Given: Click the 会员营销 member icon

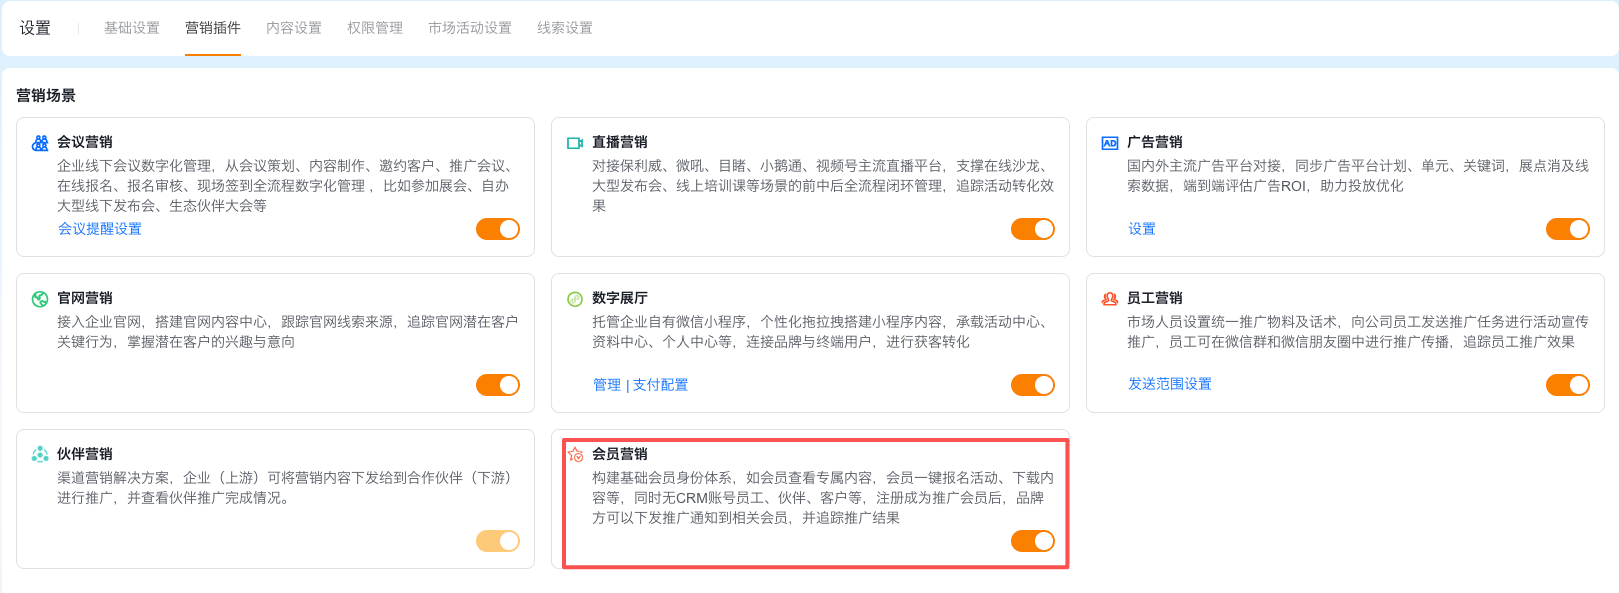Looking at the screenshot, I should coord(575,455).
